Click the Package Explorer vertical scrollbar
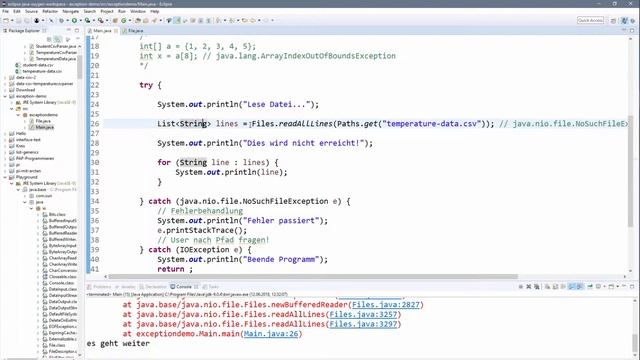The image size is (640, 360). pos(80,67)
